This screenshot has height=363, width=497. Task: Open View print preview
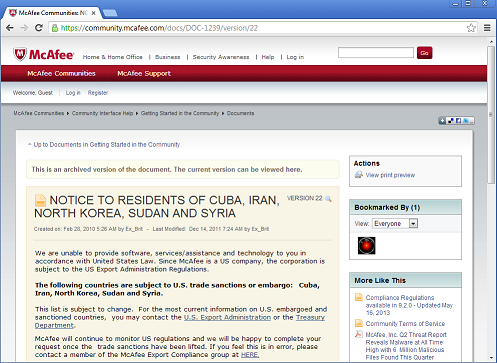(x=390, y=175)
